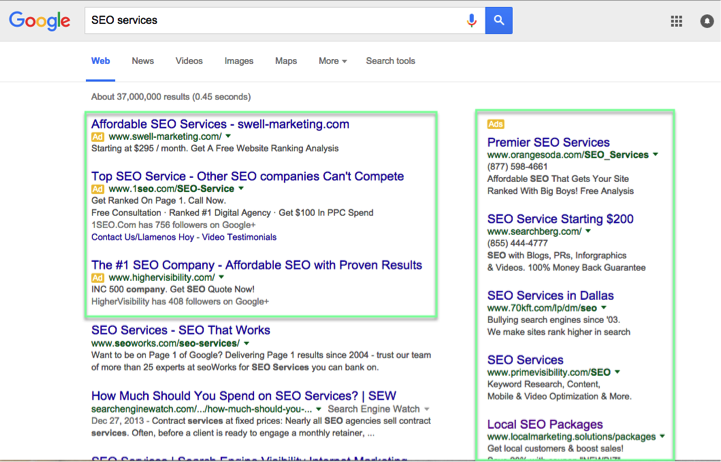
Task: Click the yellow Ads label in sidebar
Action: click(x=496, y=124)
